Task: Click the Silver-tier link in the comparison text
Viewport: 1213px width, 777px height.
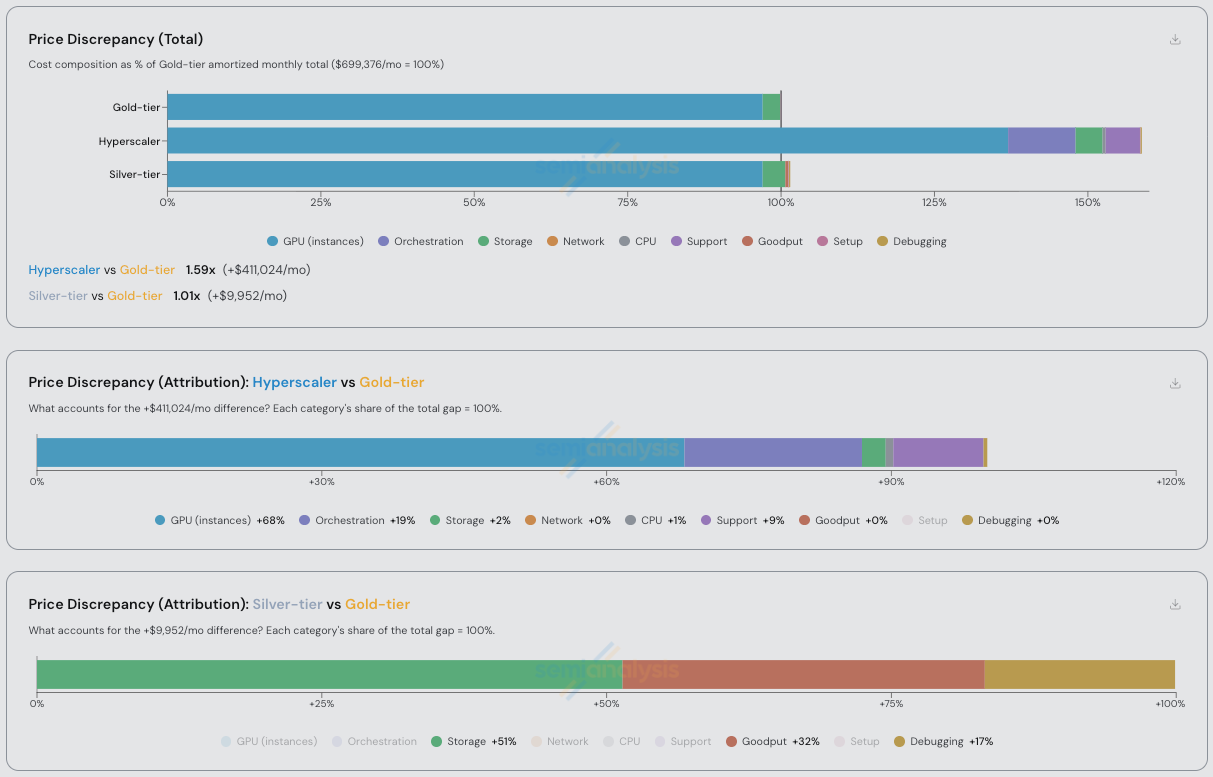Action: [x=57, y=295]
